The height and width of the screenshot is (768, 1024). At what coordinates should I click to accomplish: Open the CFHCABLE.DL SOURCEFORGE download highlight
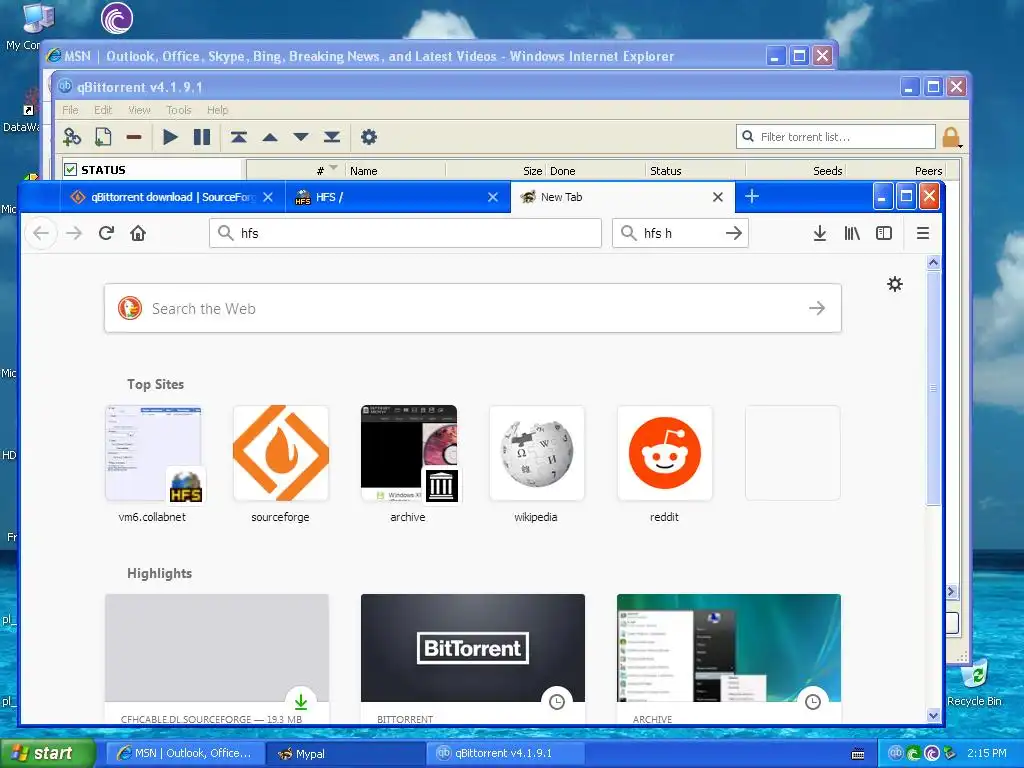click(217, 658)
